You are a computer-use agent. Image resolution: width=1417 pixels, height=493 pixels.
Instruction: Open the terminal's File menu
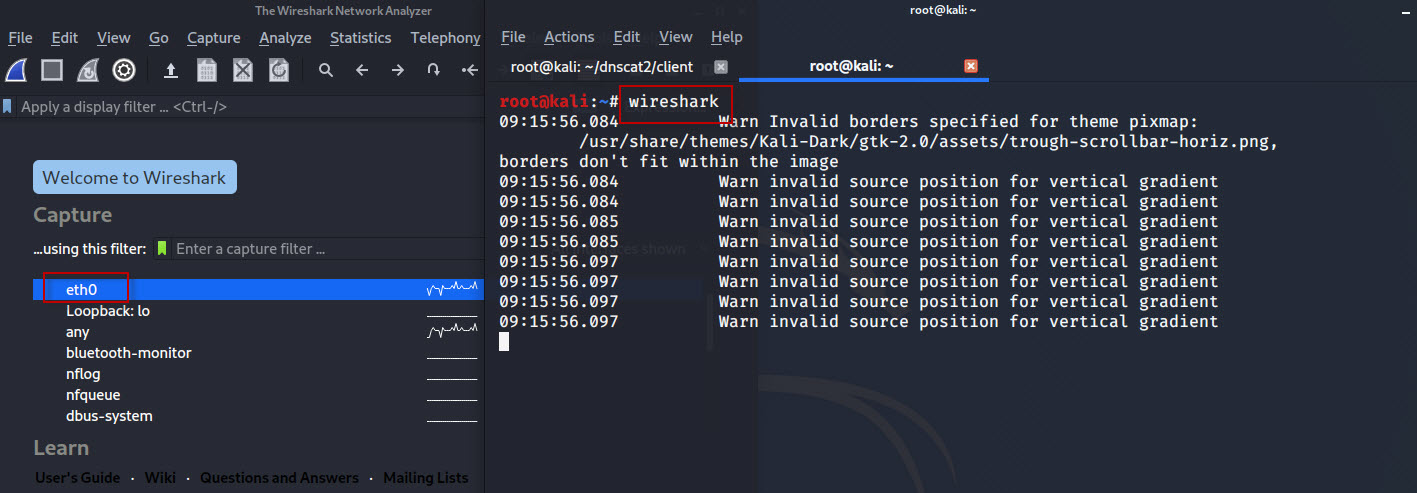[x=513, y=37]
